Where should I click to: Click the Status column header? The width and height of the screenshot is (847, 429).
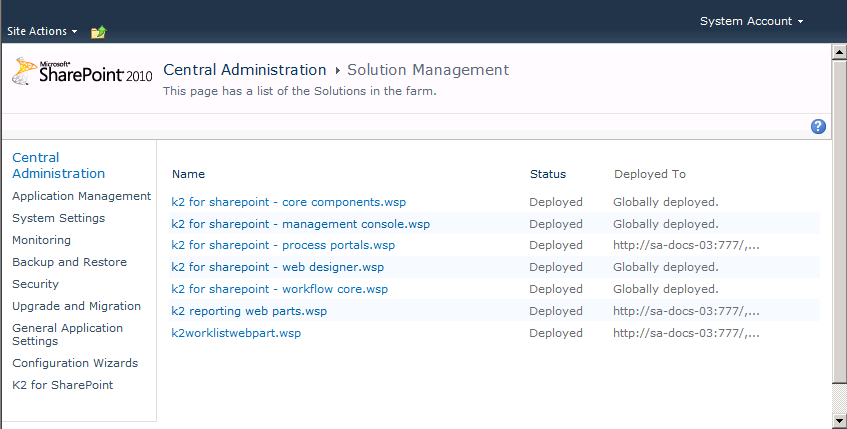[x=548, y=174]
